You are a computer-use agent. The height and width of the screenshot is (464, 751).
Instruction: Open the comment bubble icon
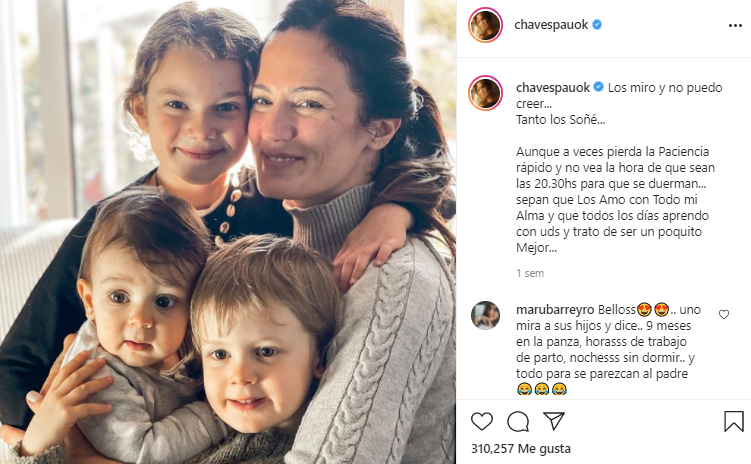(518, 421)
